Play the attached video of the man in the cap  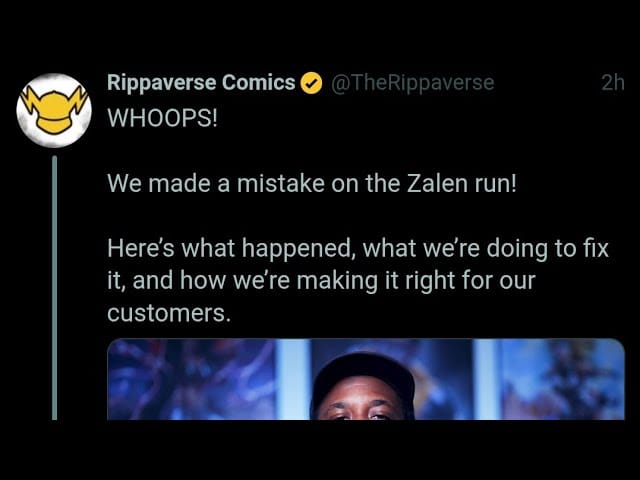coord(366,379)
